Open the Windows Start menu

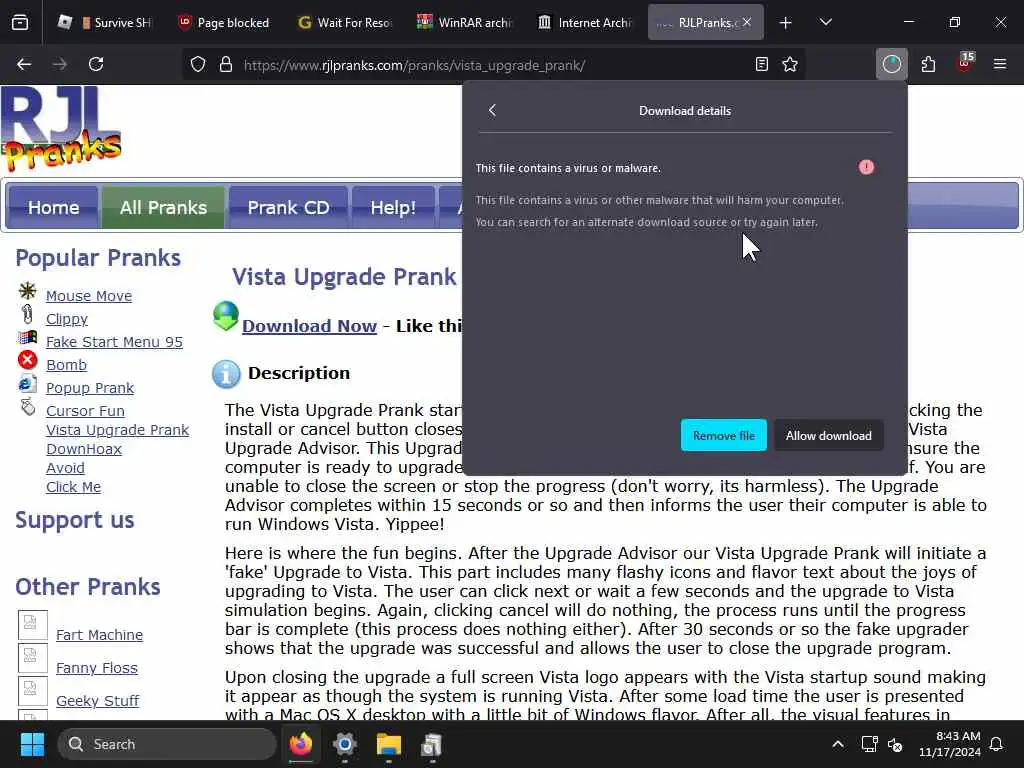point(32,744)
